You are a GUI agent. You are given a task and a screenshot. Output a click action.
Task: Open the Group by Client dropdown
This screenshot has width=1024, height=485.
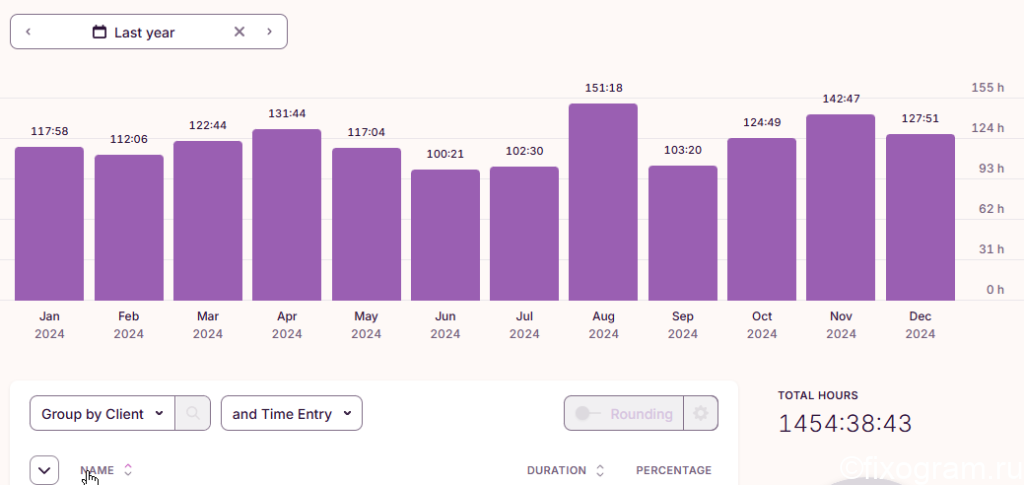pyautogui.click(x=103, y=413)
